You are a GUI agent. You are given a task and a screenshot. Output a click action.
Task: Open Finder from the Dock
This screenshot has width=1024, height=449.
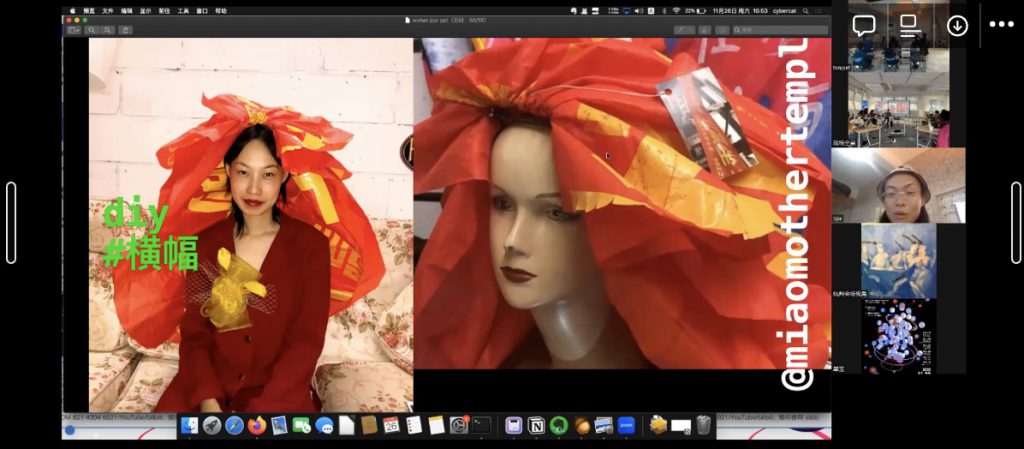coord(189,426)
